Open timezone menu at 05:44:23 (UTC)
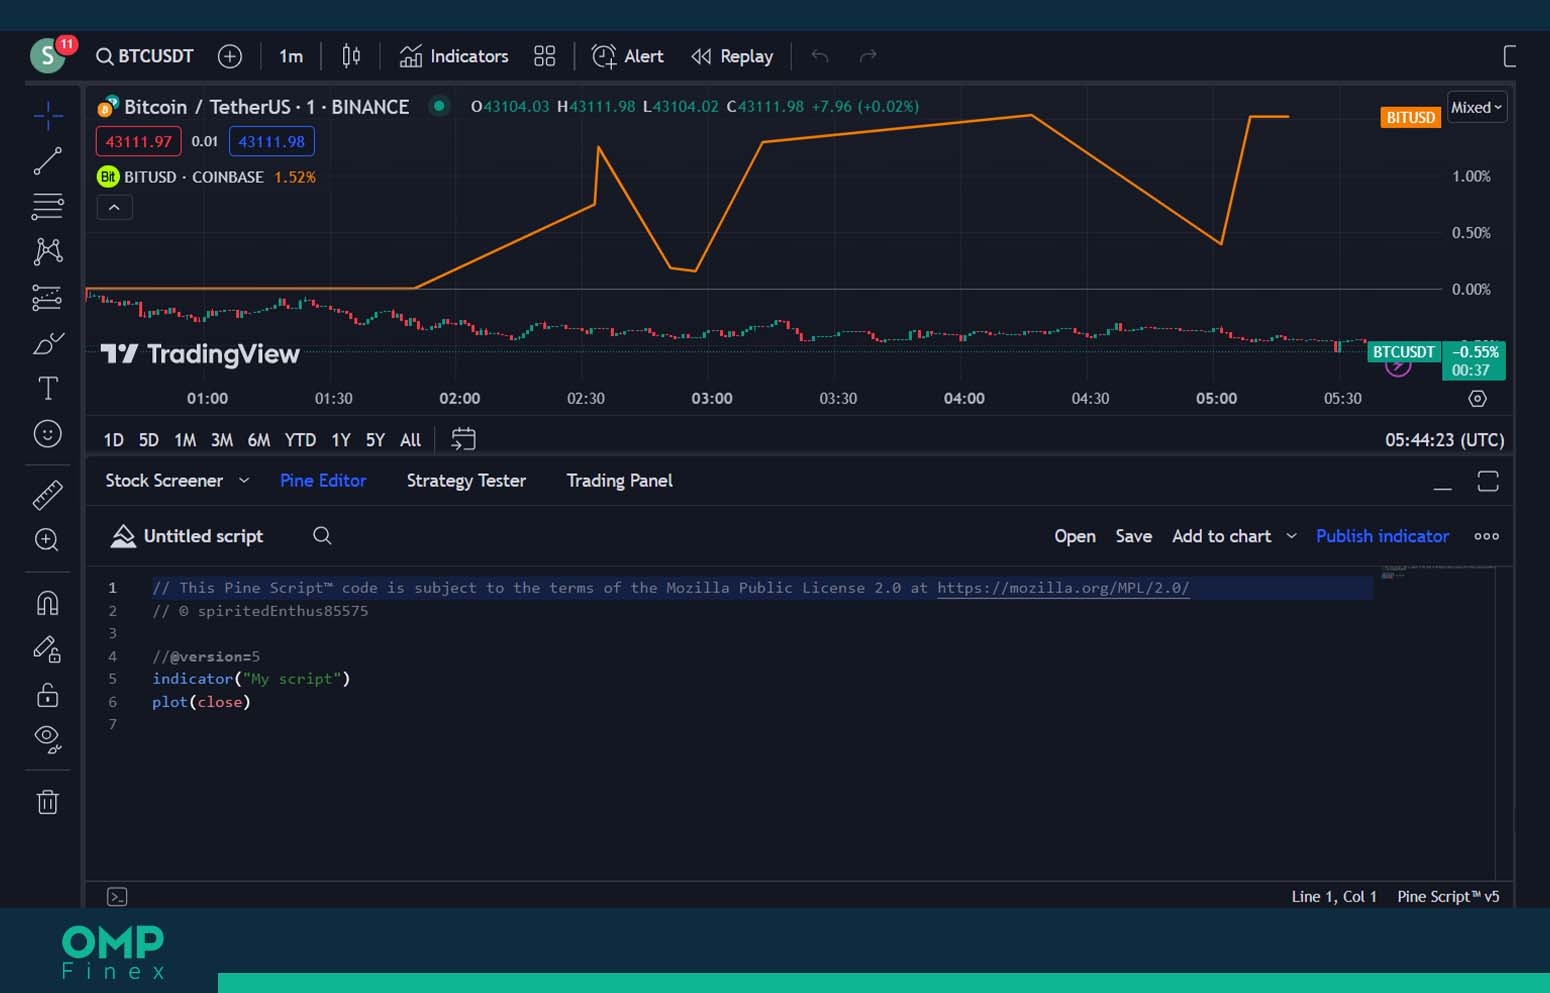The width and height of the screenshot is (1550, 993). [1444, 440]
